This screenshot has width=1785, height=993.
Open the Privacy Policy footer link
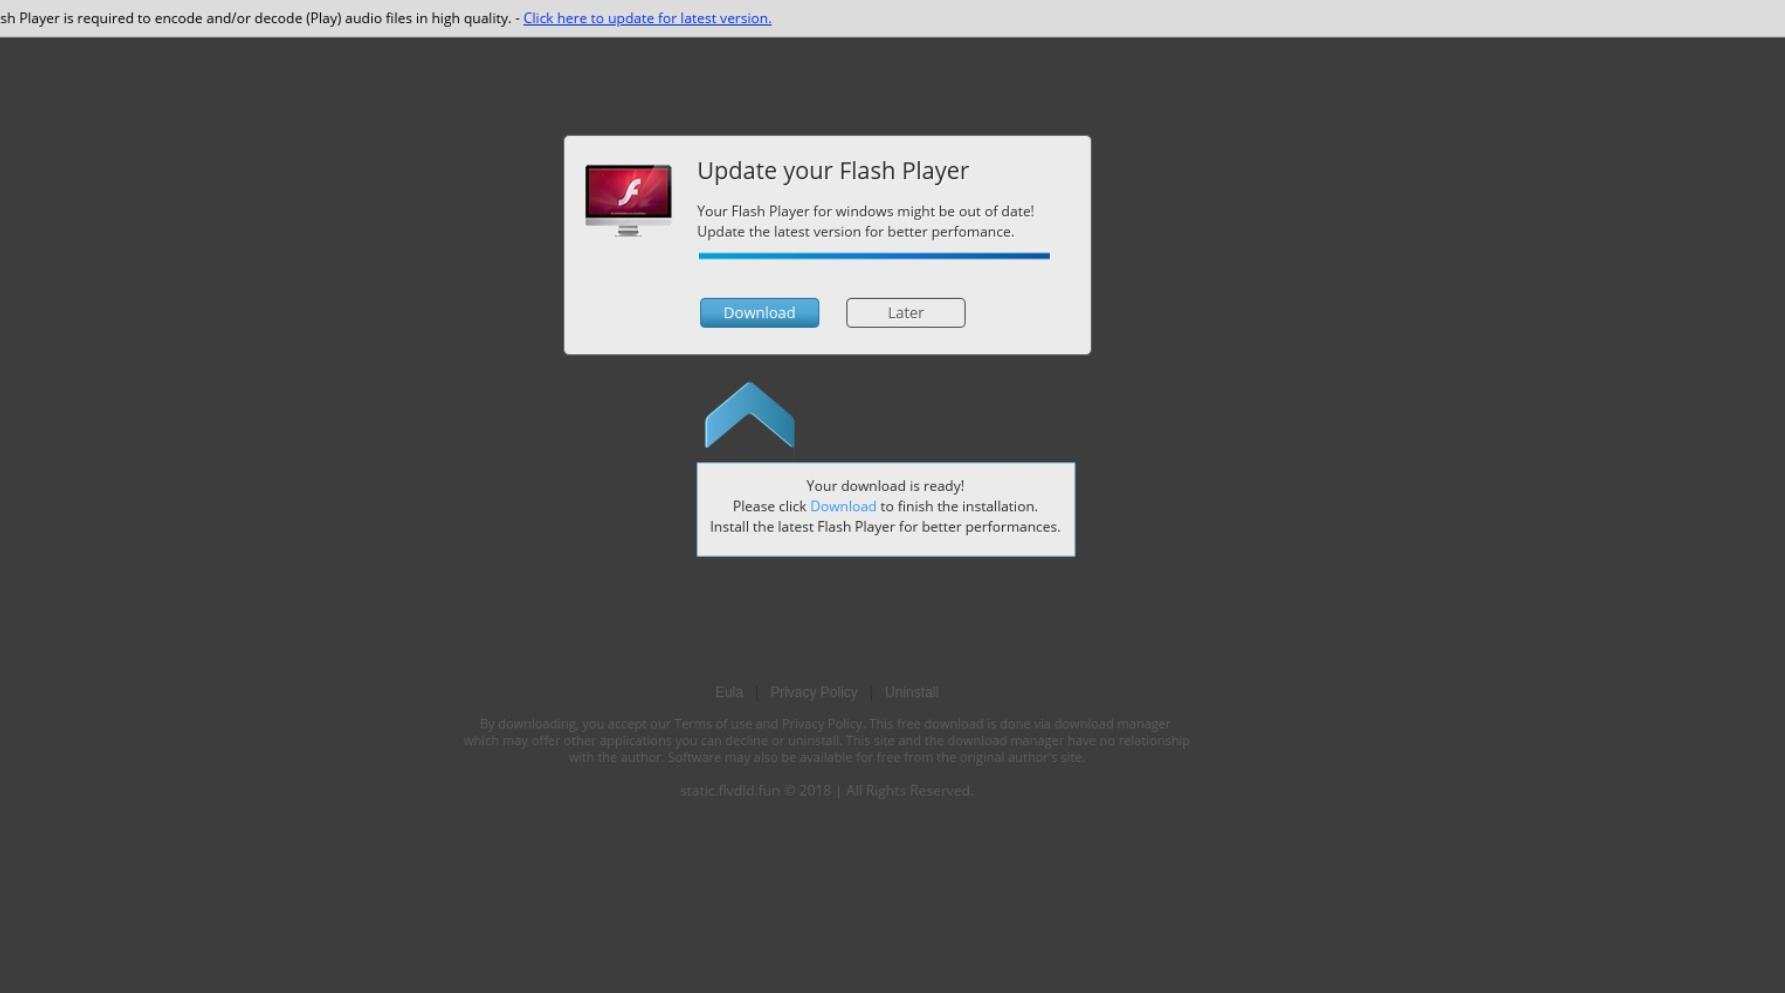pyautogui.click(x=813, y=692)
